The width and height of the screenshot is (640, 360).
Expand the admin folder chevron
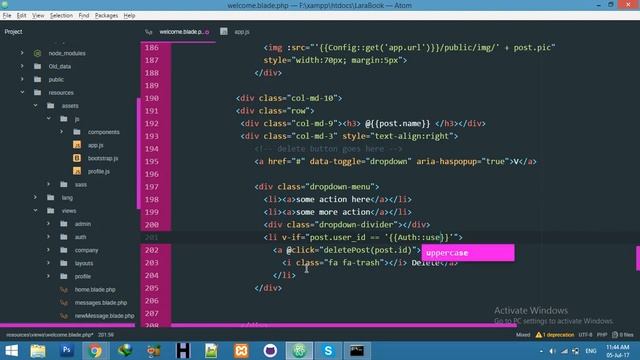48,223
